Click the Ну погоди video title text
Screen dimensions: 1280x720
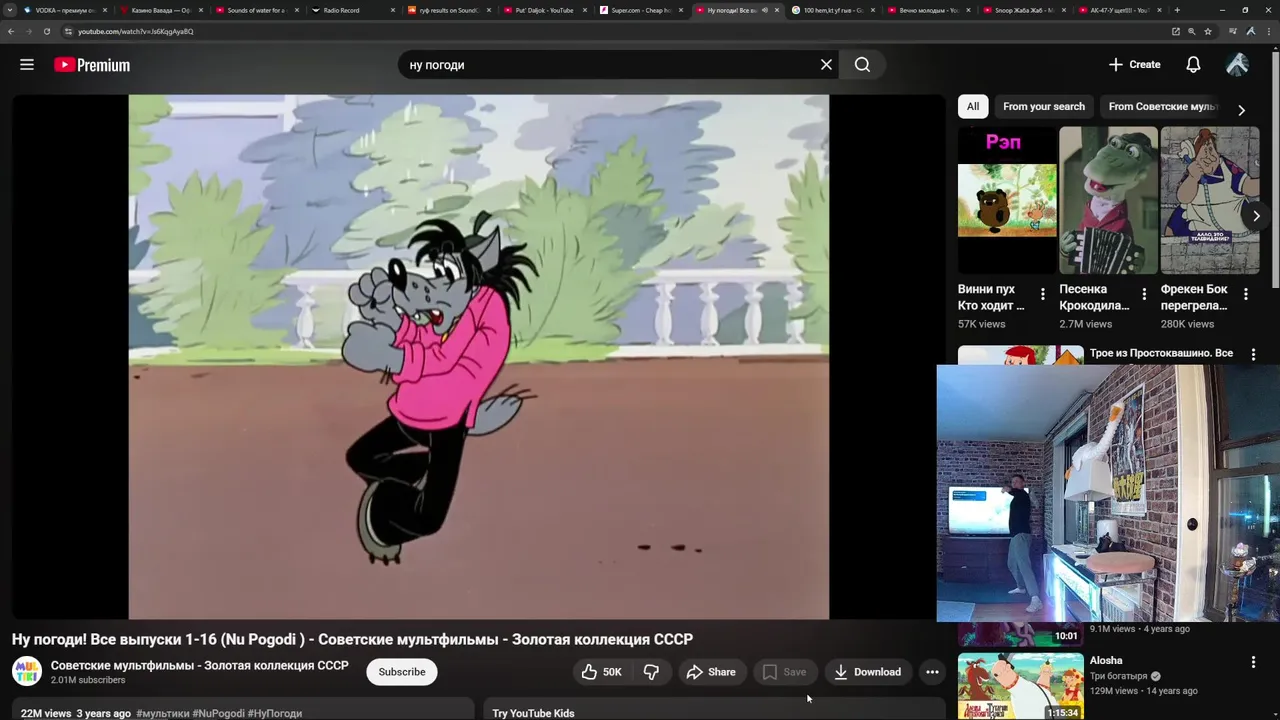click(x=352, y=640)
